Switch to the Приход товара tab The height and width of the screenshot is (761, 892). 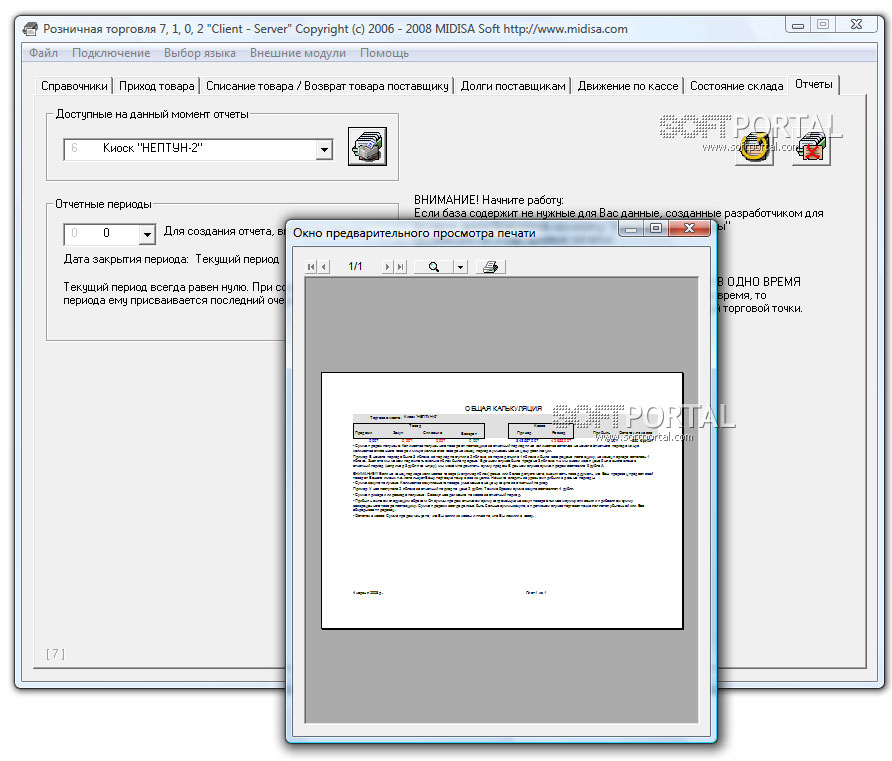156,86
